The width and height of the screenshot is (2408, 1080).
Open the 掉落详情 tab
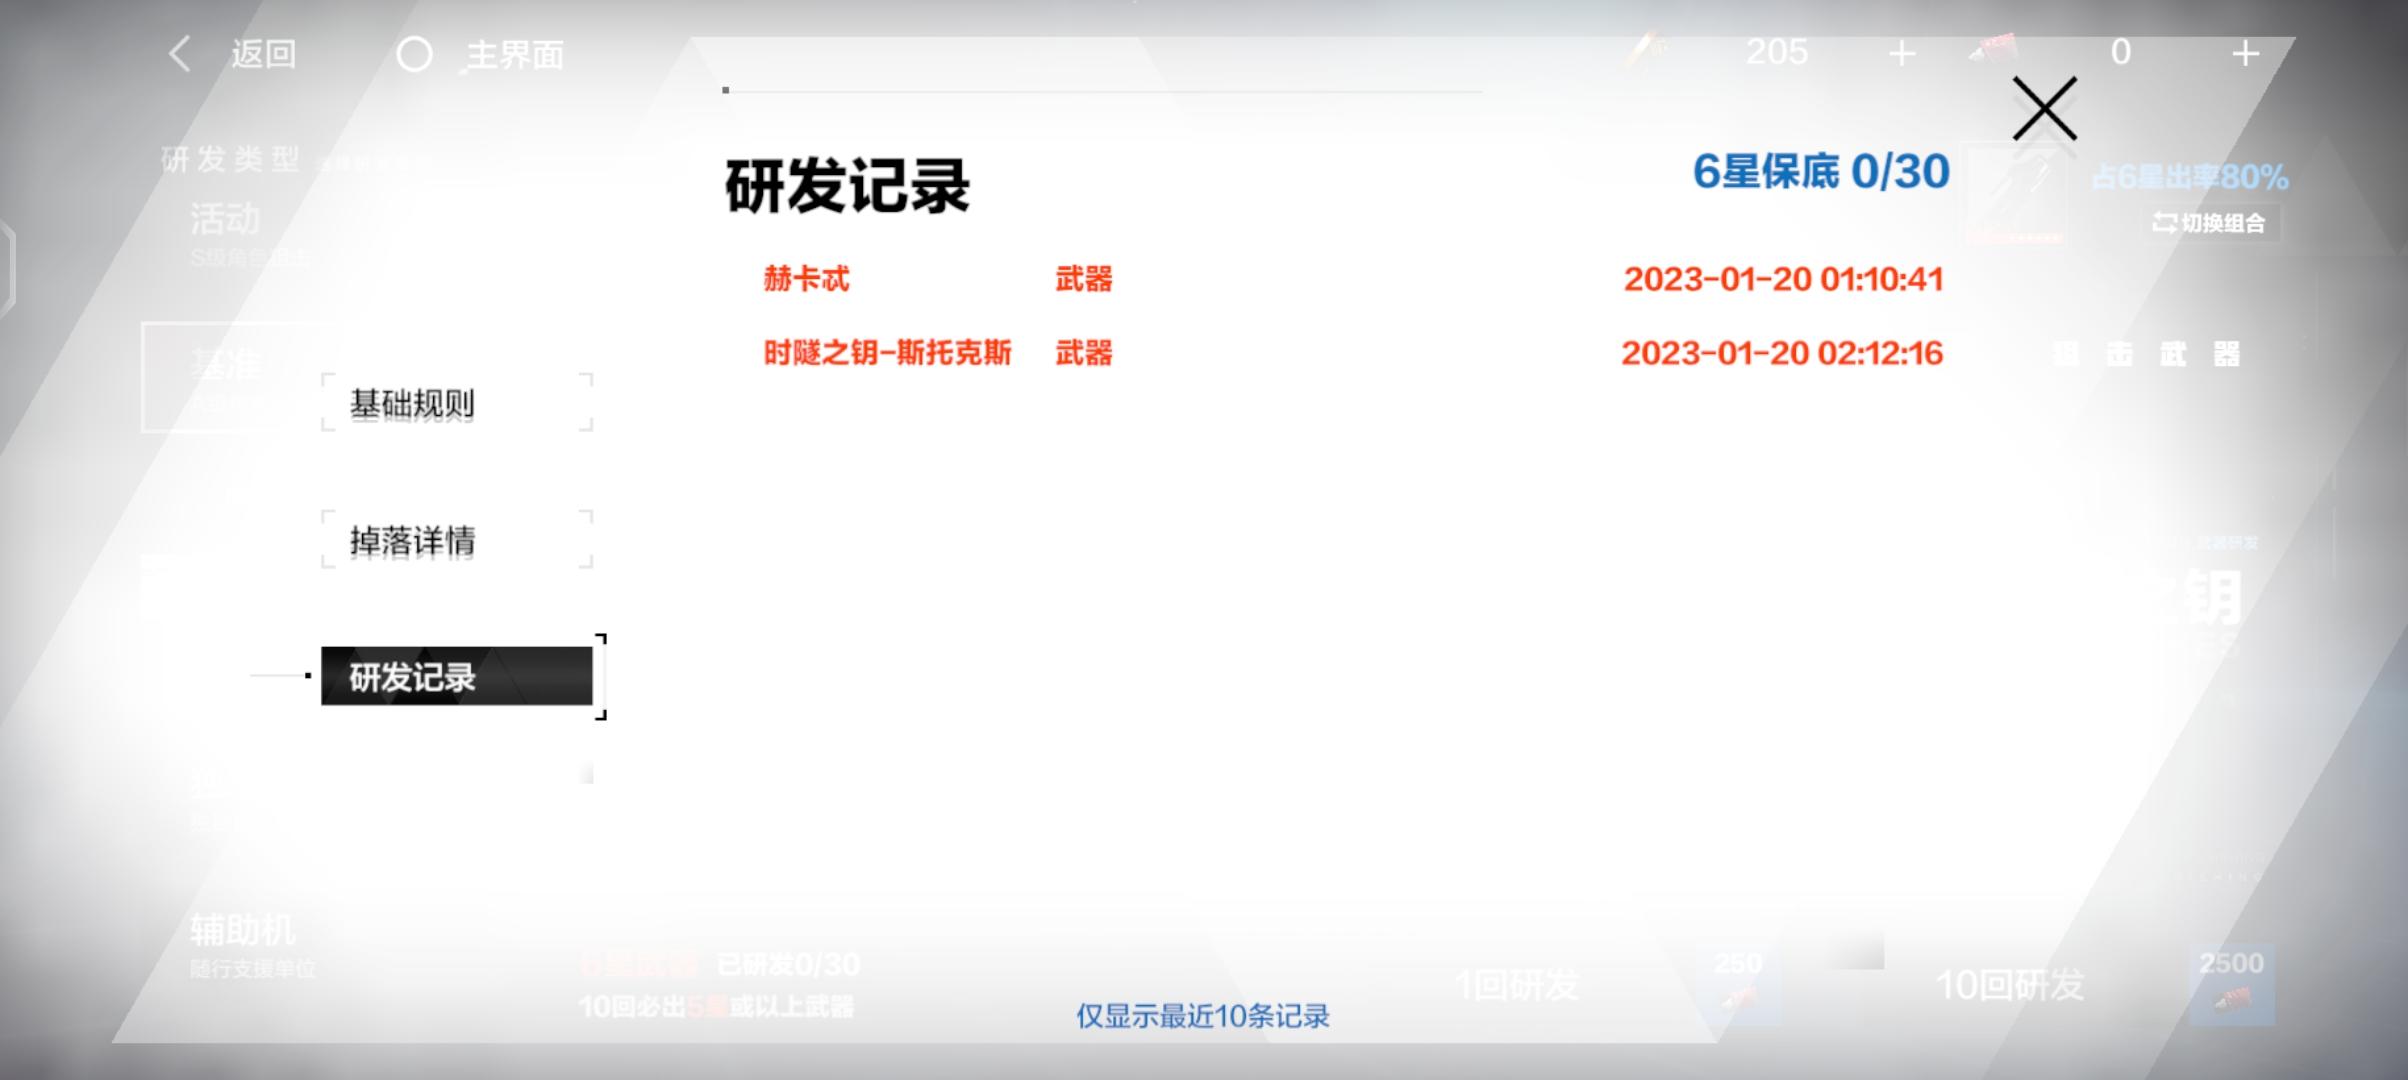click(x=457, y=540)
